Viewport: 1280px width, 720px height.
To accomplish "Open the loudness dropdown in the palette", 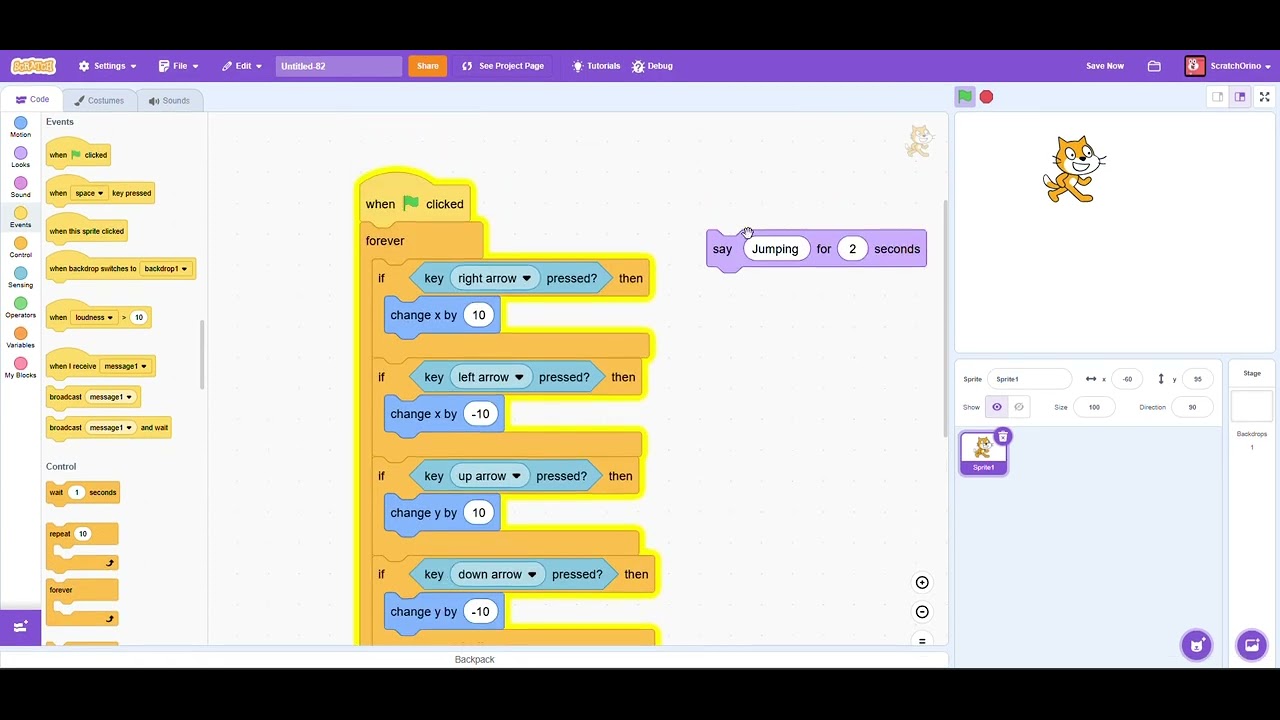I will tap(95, 317).
